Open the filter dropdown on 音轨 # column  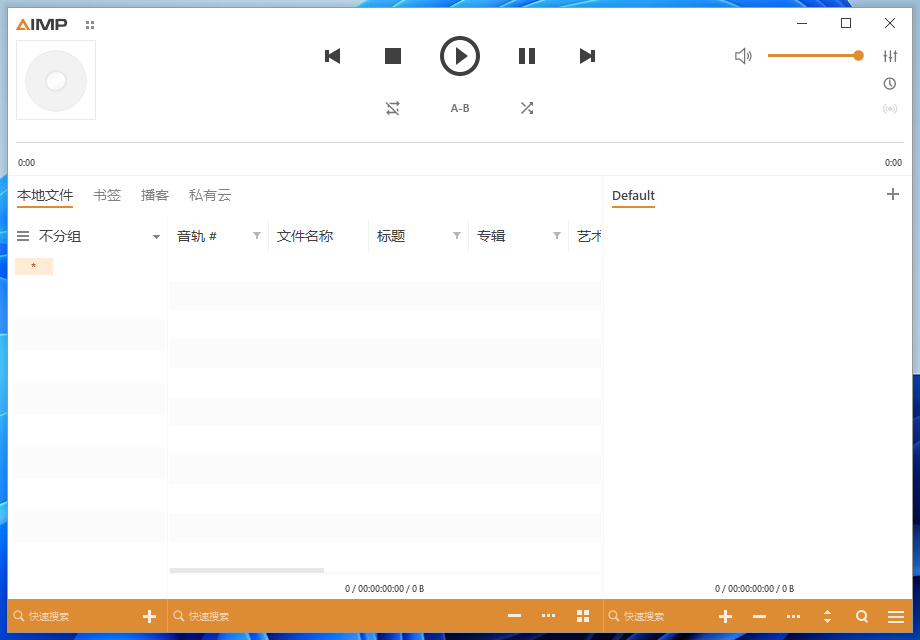click(x=256, y=236)
